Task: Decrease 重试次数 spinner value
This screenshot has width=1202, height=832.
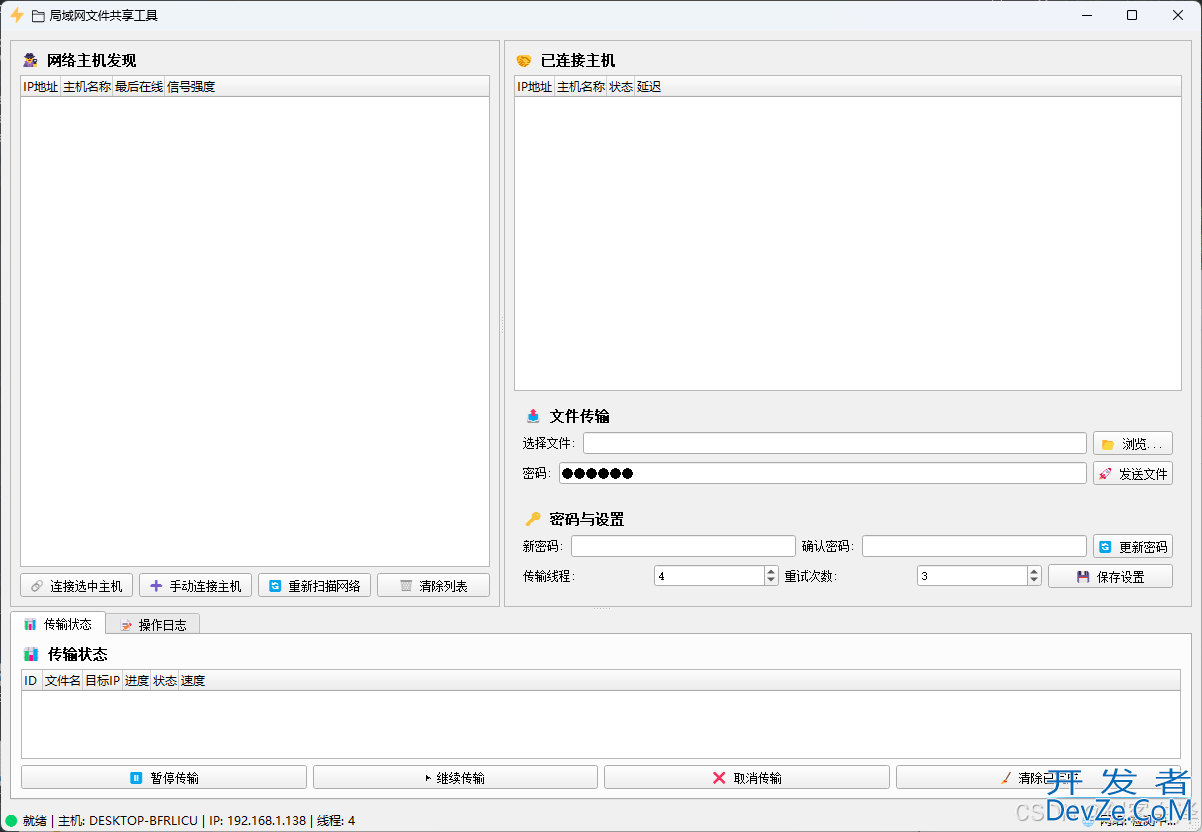Action: pyautogui.click(x=1034, y=581)
